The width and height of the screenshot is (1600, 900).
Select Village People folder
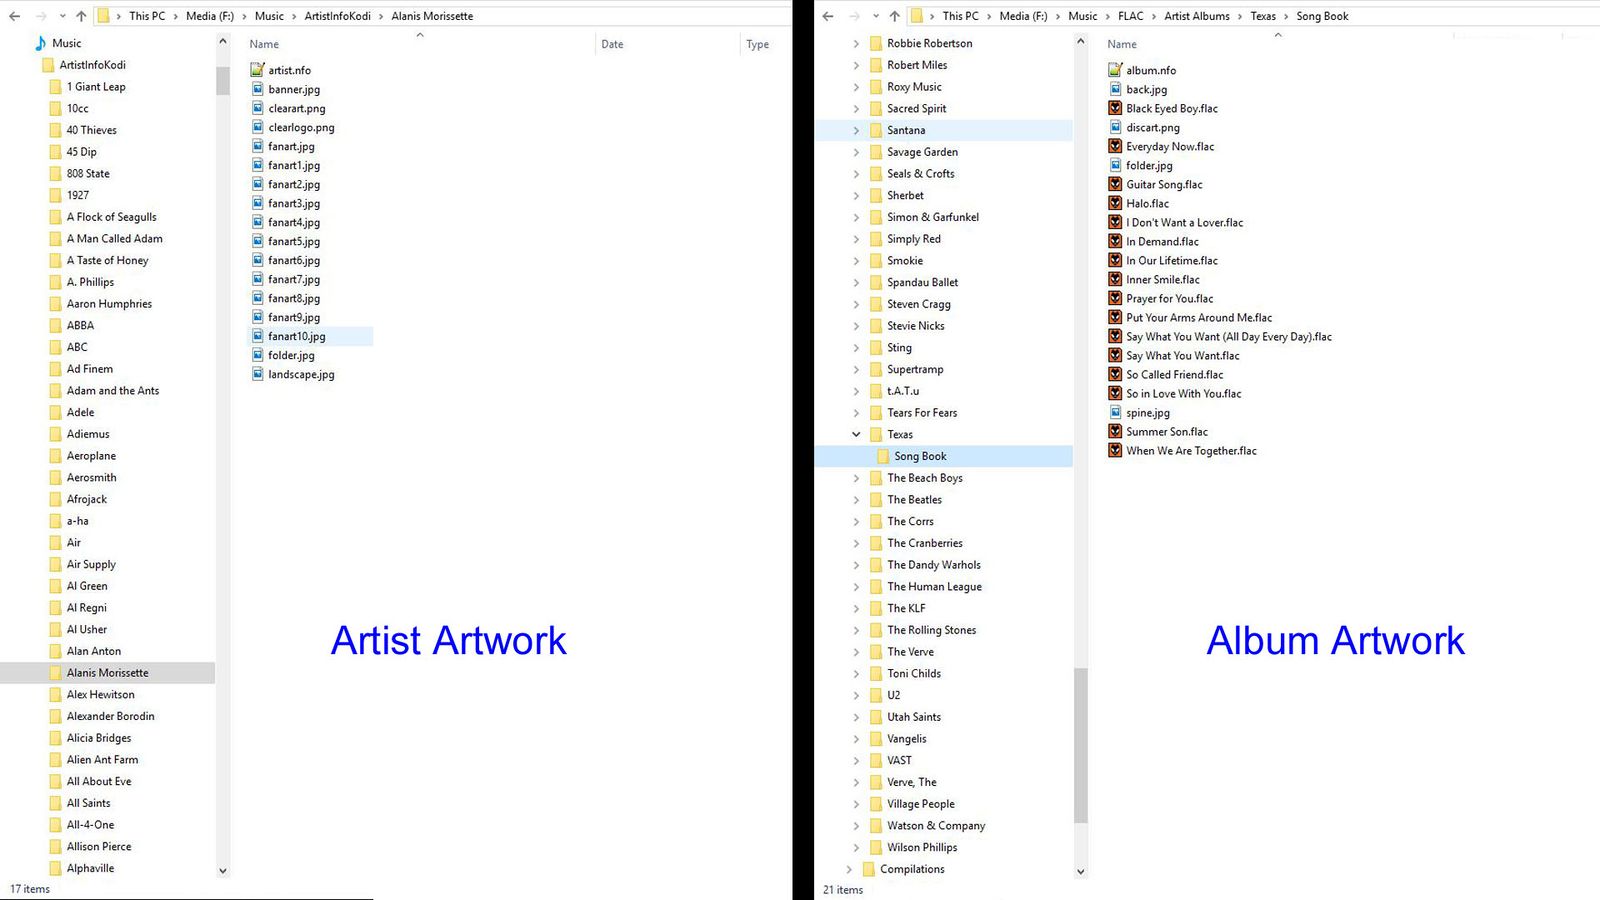921,804
